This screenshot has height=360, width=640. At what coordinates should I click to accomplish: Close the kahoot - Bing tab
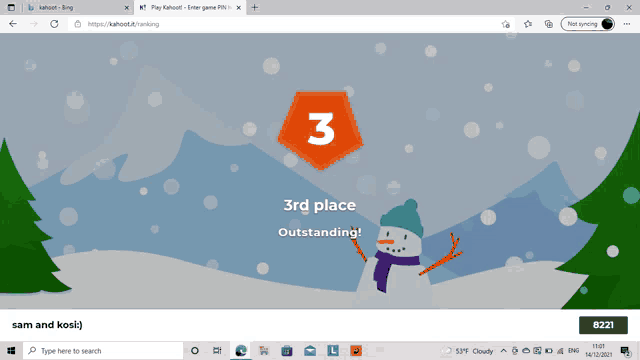[127, 7]
